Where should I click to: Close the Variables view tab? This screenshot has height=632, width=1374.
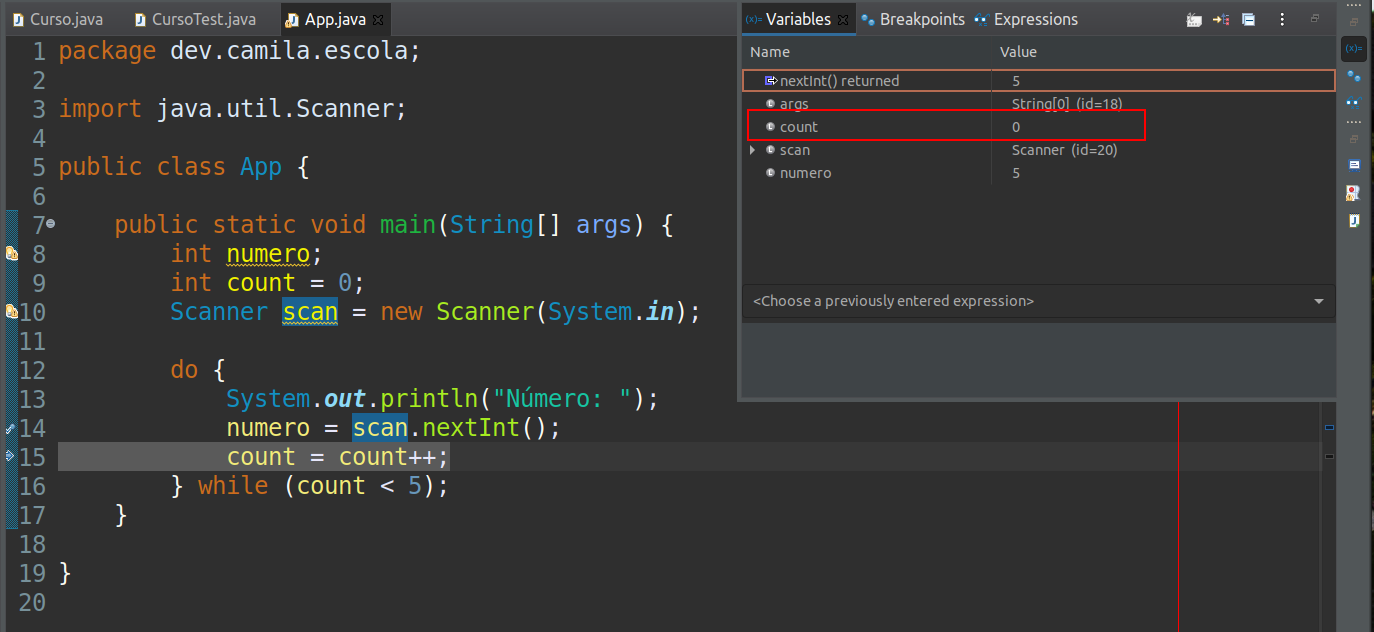[843, 20]
